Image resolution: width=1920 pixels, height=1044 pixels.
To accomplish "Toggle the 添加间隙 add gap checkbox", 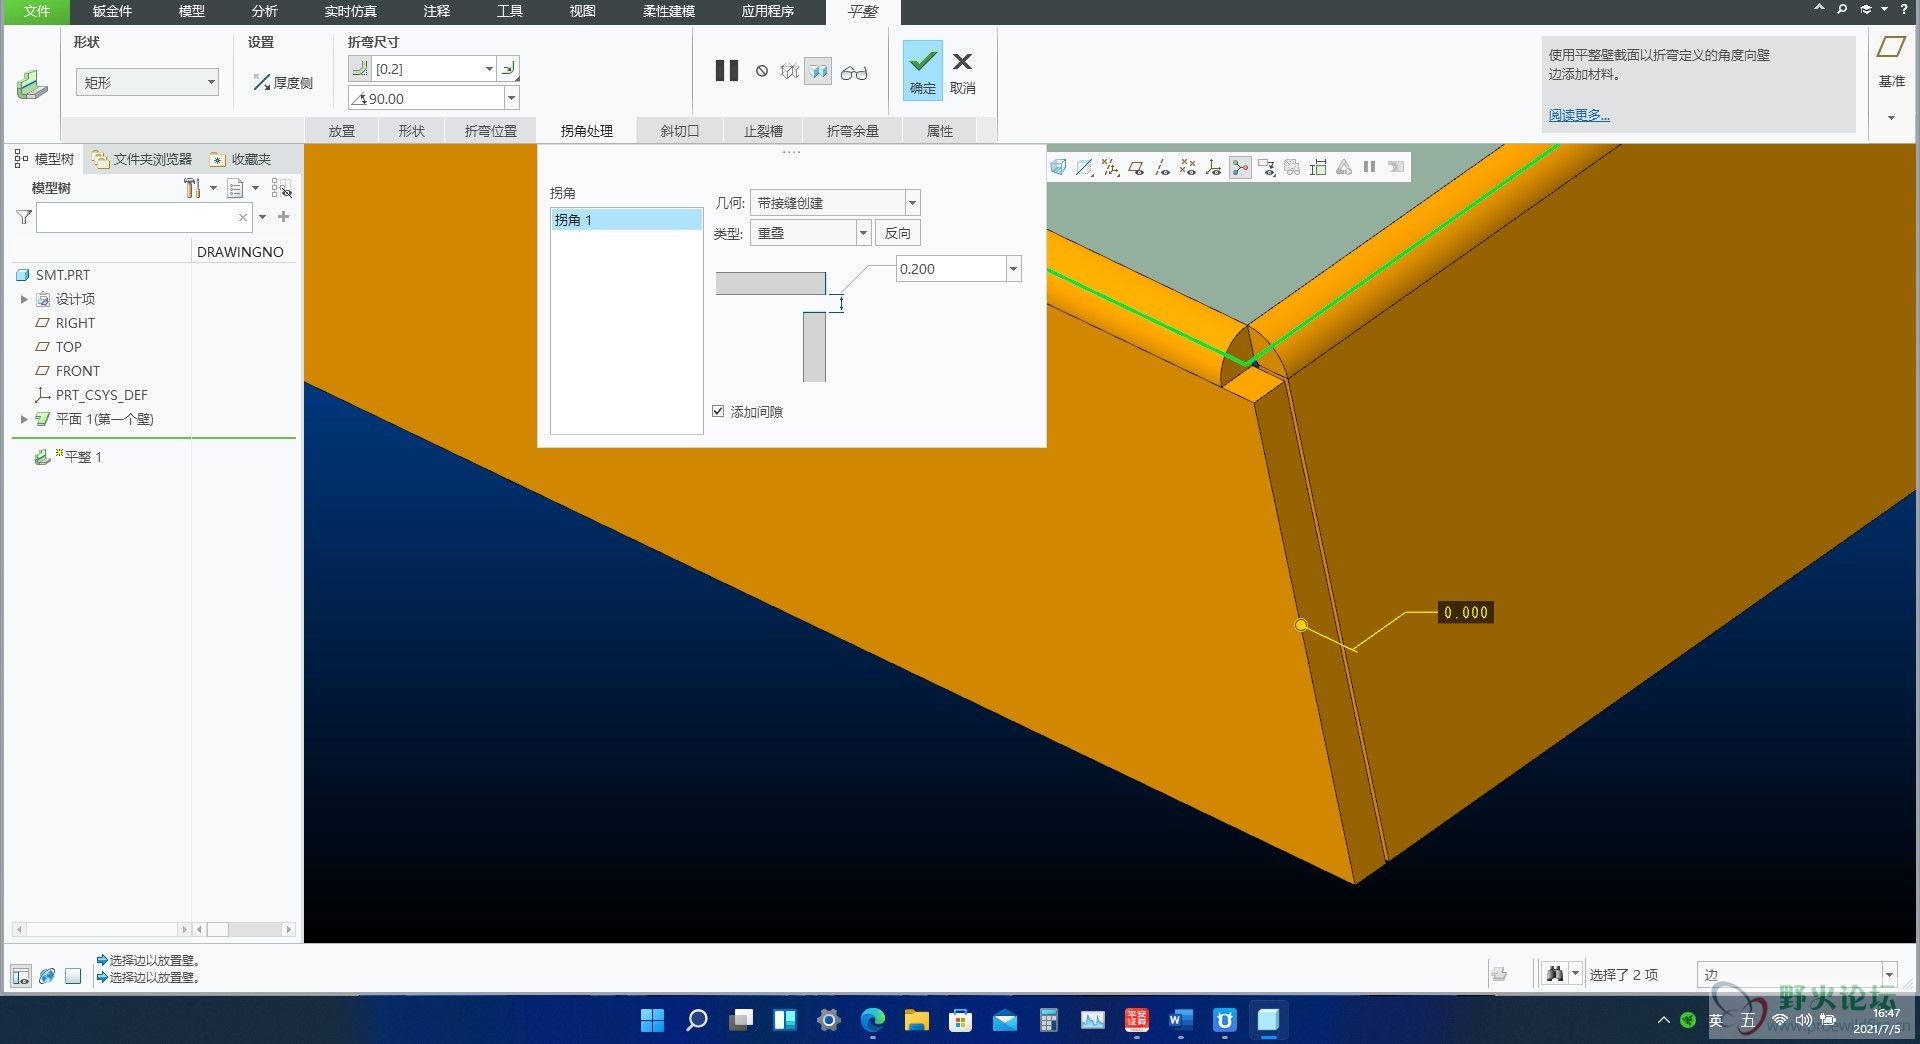I will click(718, 411).
